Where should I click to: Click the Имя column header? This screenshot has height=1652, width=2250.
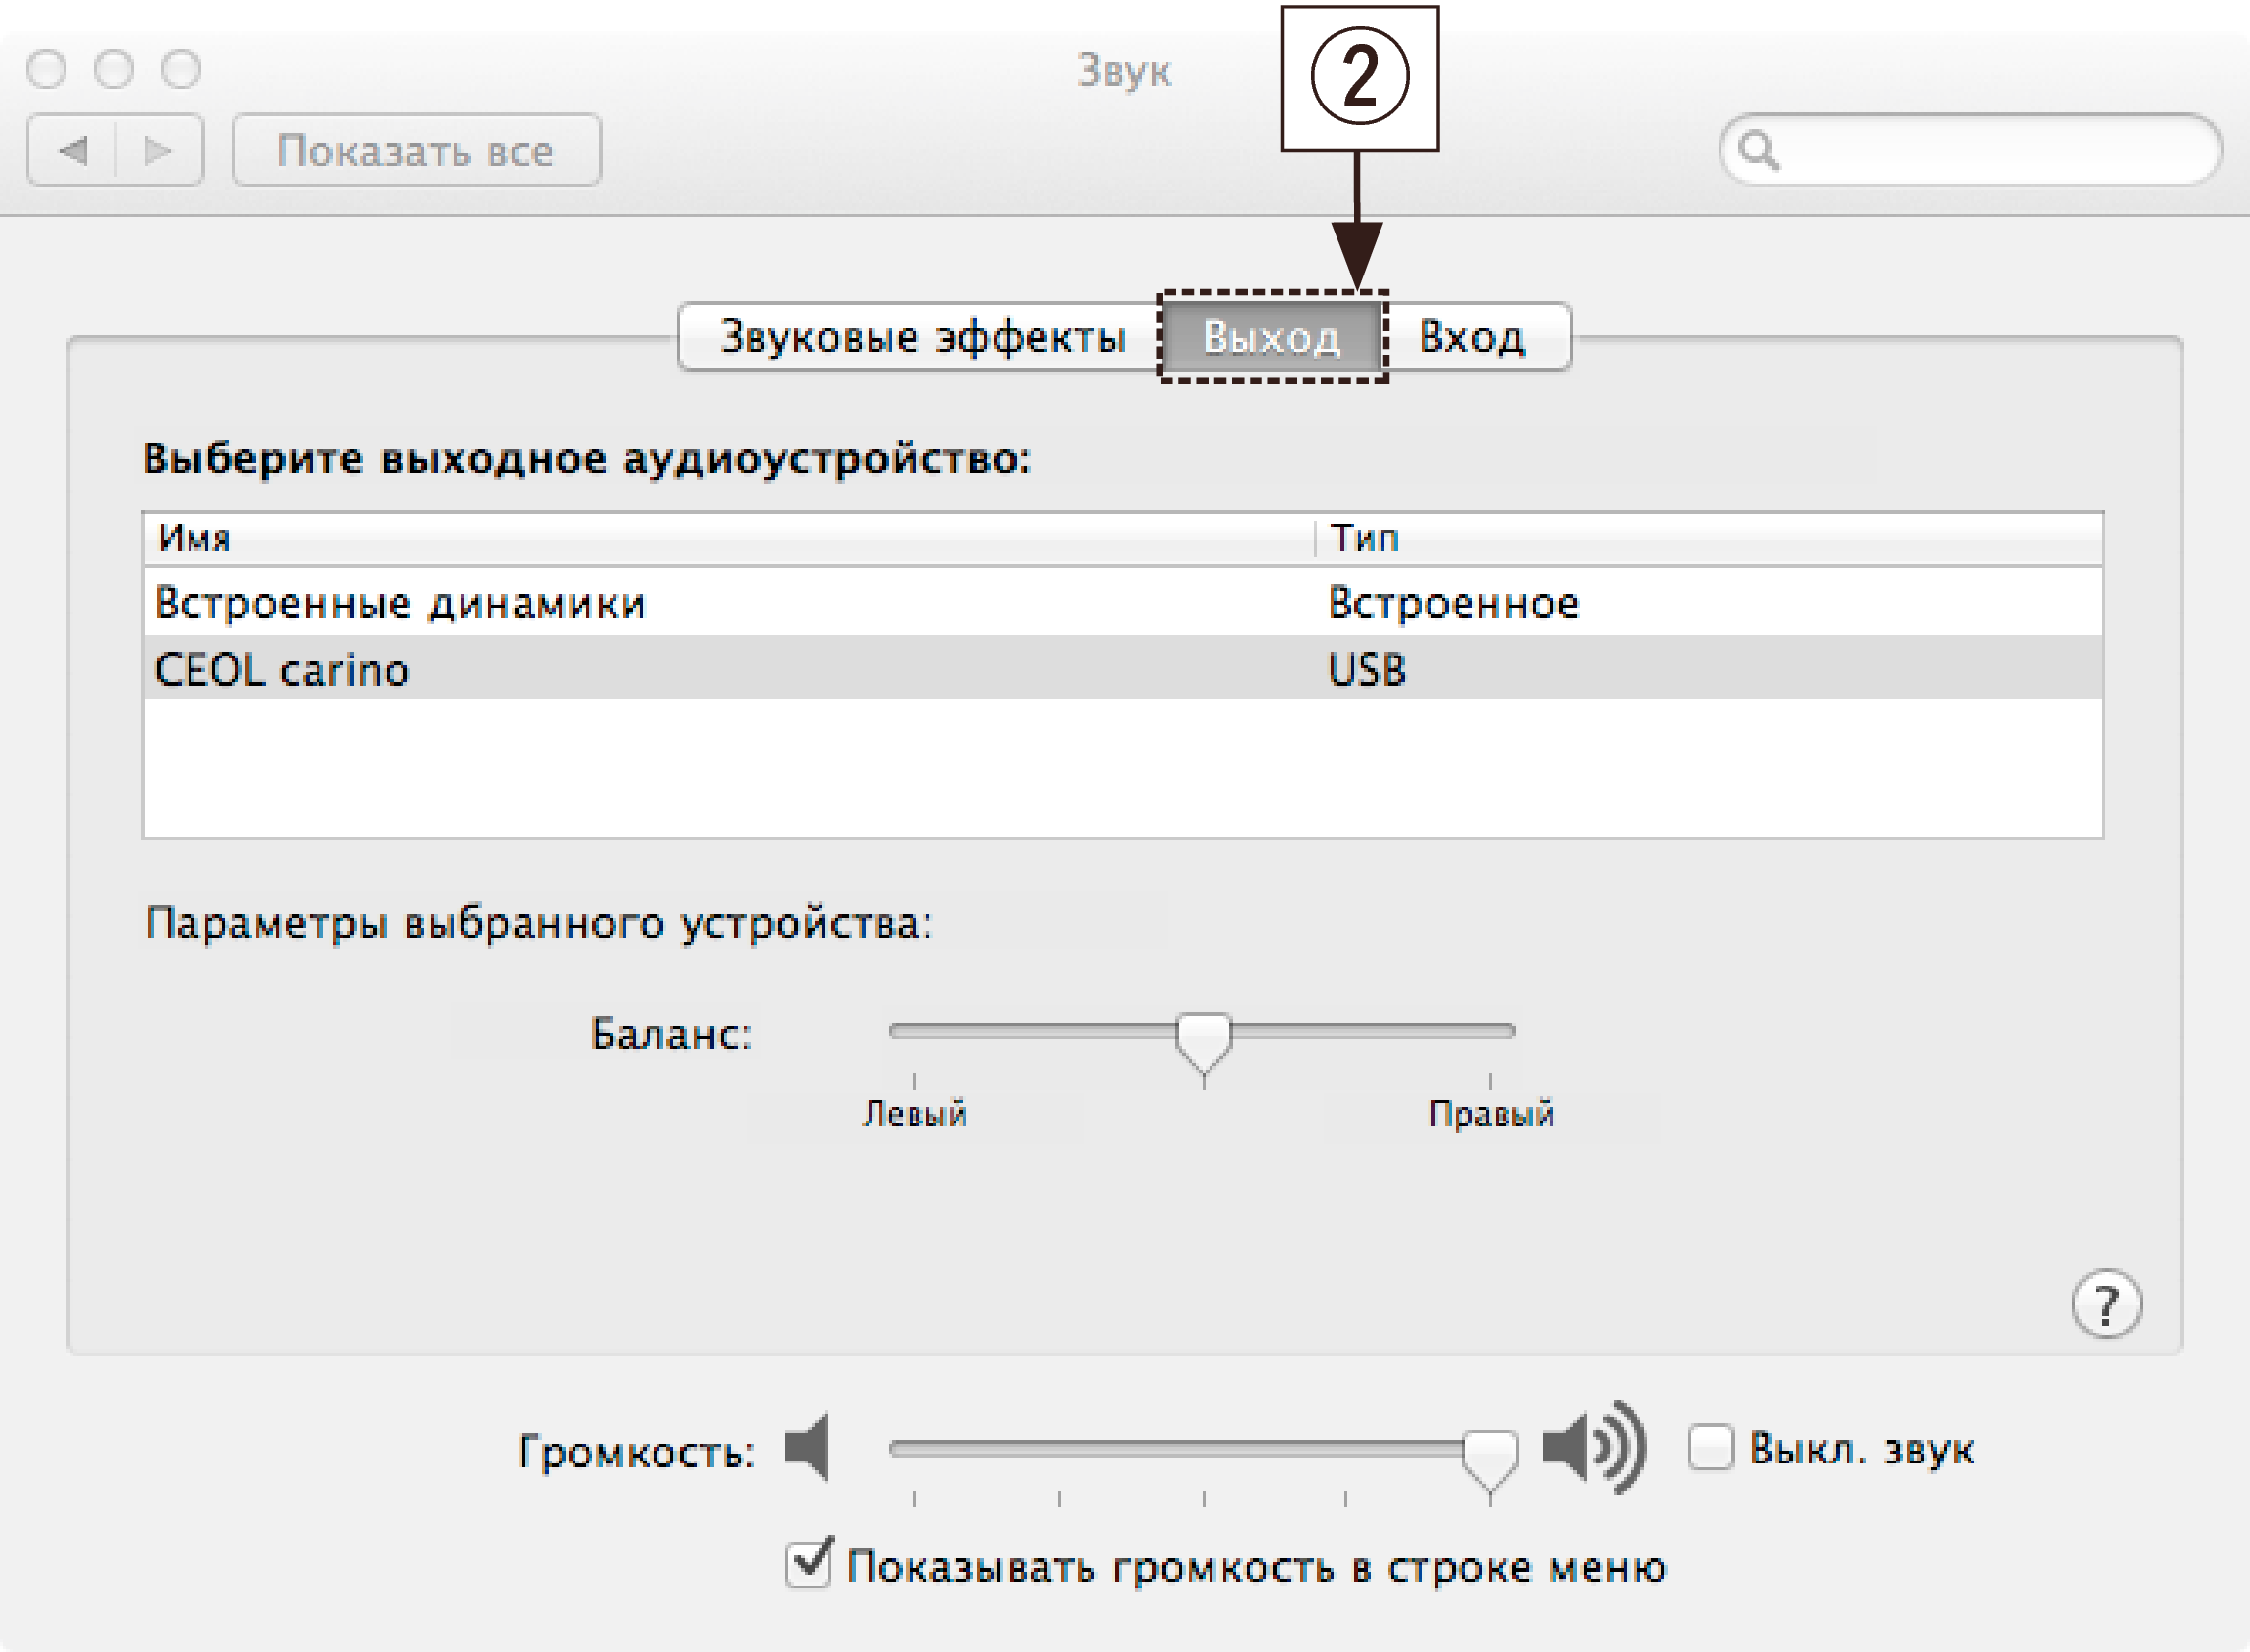[194, 538]
